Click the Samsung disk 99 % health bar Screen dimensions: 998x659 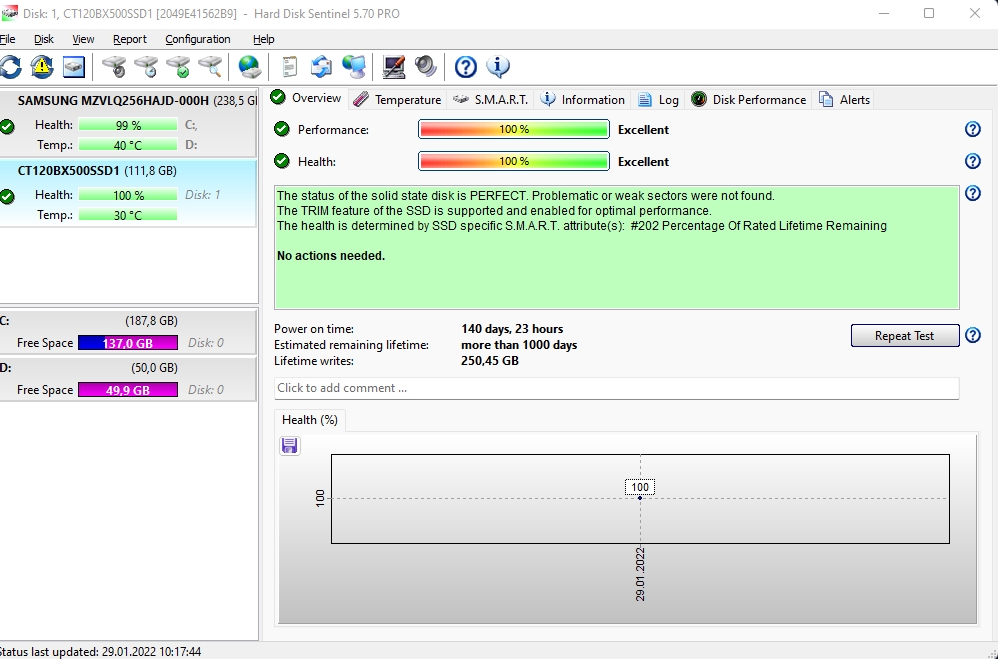[x=128, y=125]
